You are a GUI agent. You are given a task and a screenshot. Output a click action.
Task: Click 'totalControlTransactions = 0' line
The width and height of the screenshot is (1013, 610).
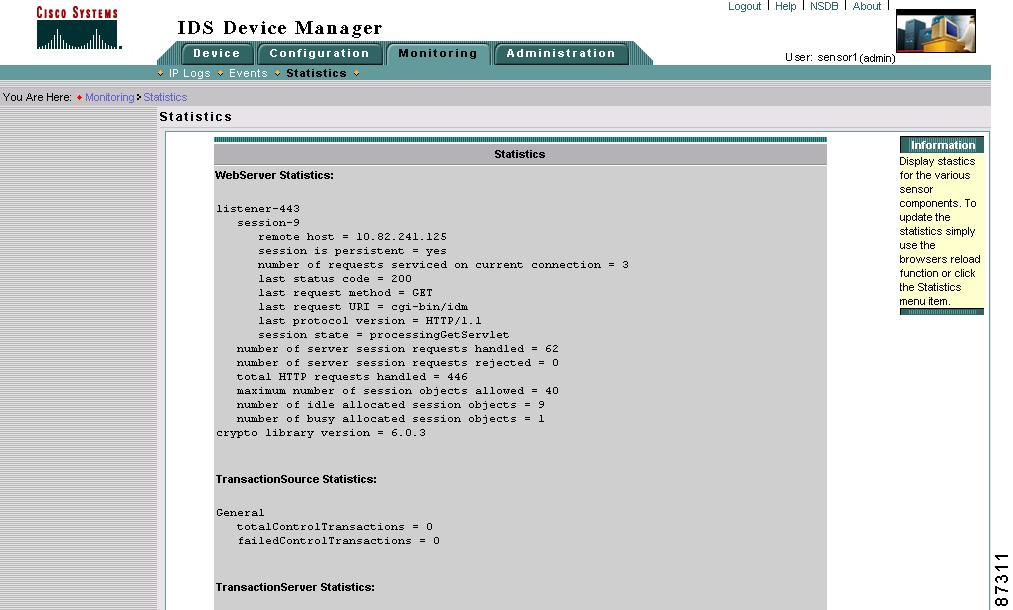(x=335, y=527)
